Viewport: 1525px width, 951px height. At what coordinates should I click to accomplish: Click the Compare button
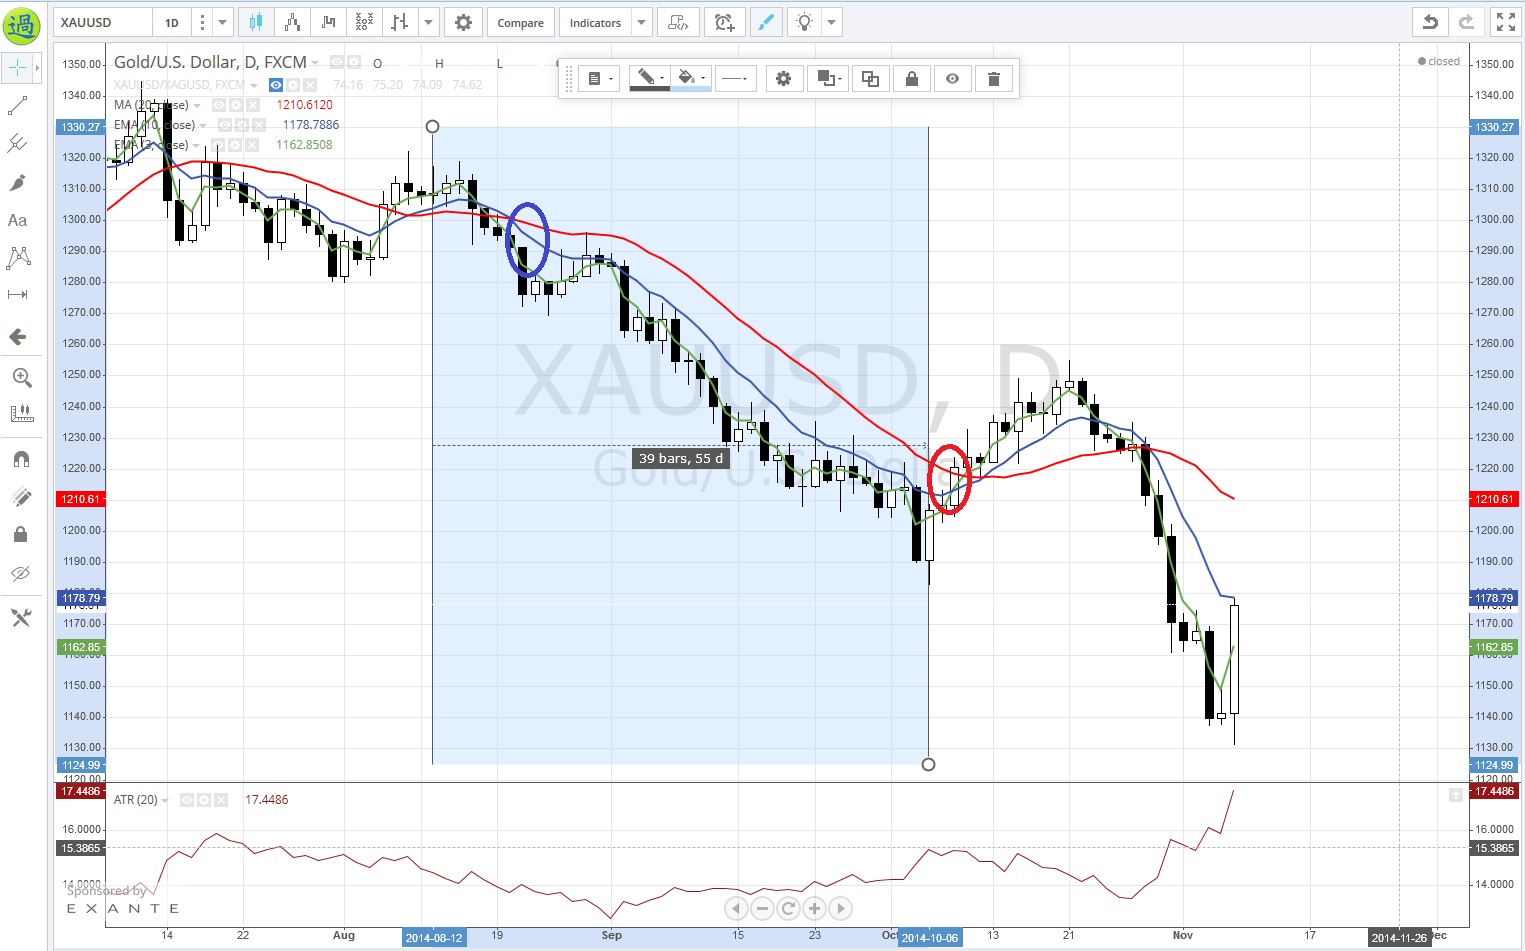[x=520, y=22]
